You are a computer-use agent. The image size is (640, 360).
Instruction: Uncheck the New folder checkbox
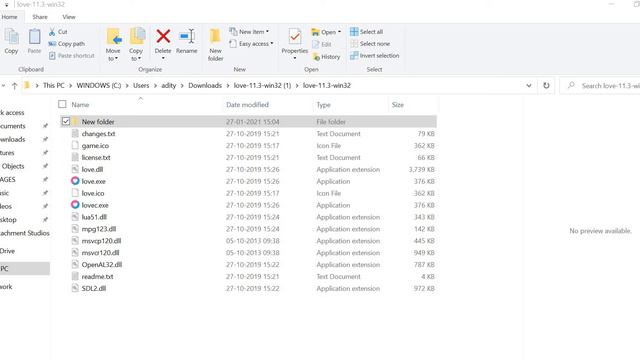66,121
